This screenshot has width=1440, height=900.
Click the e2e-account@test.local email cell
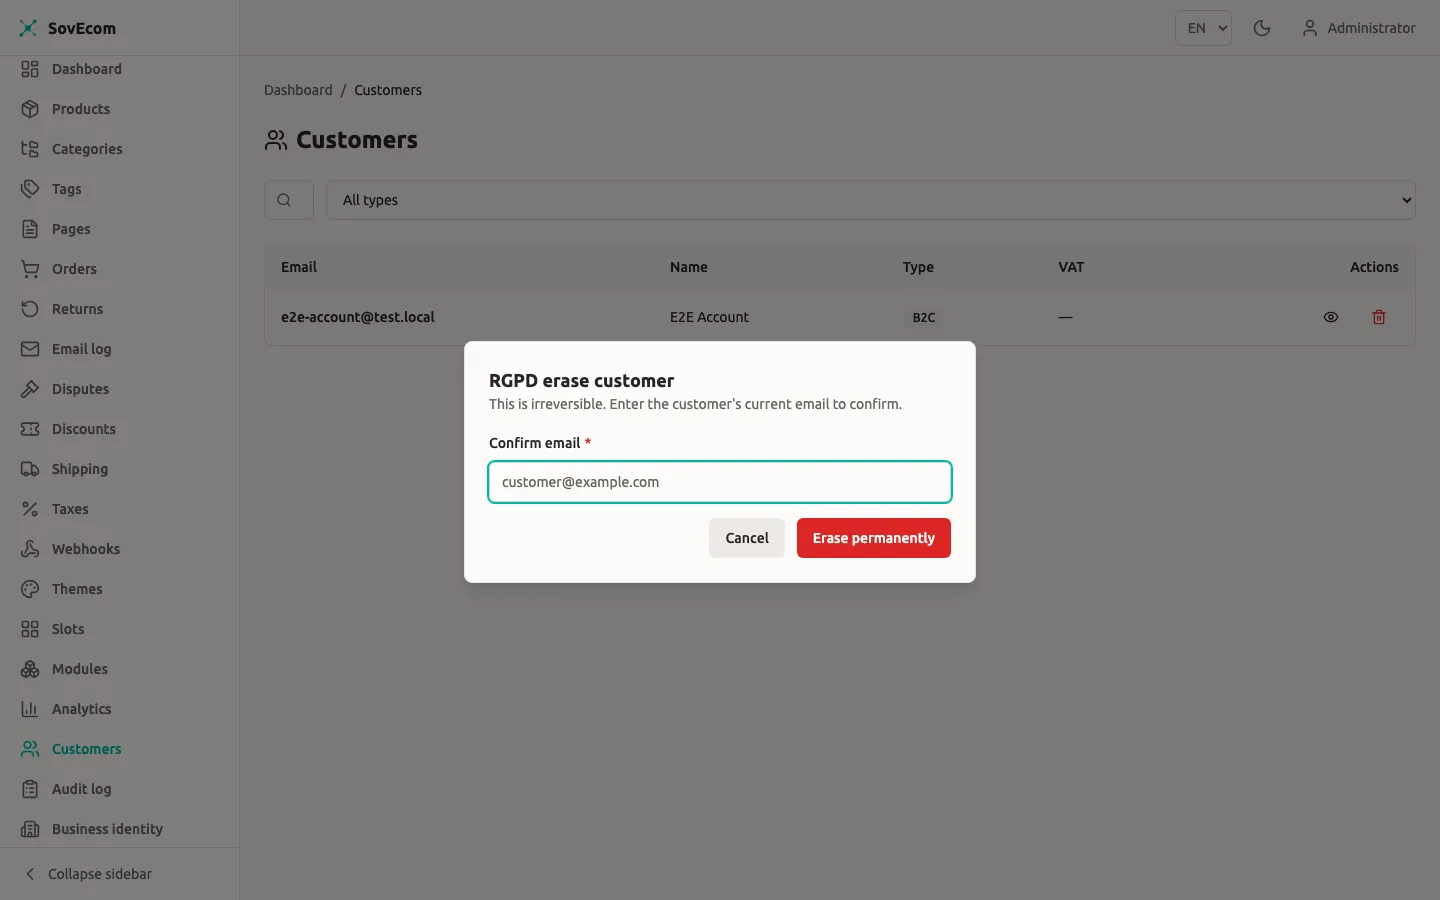(358, 317)
